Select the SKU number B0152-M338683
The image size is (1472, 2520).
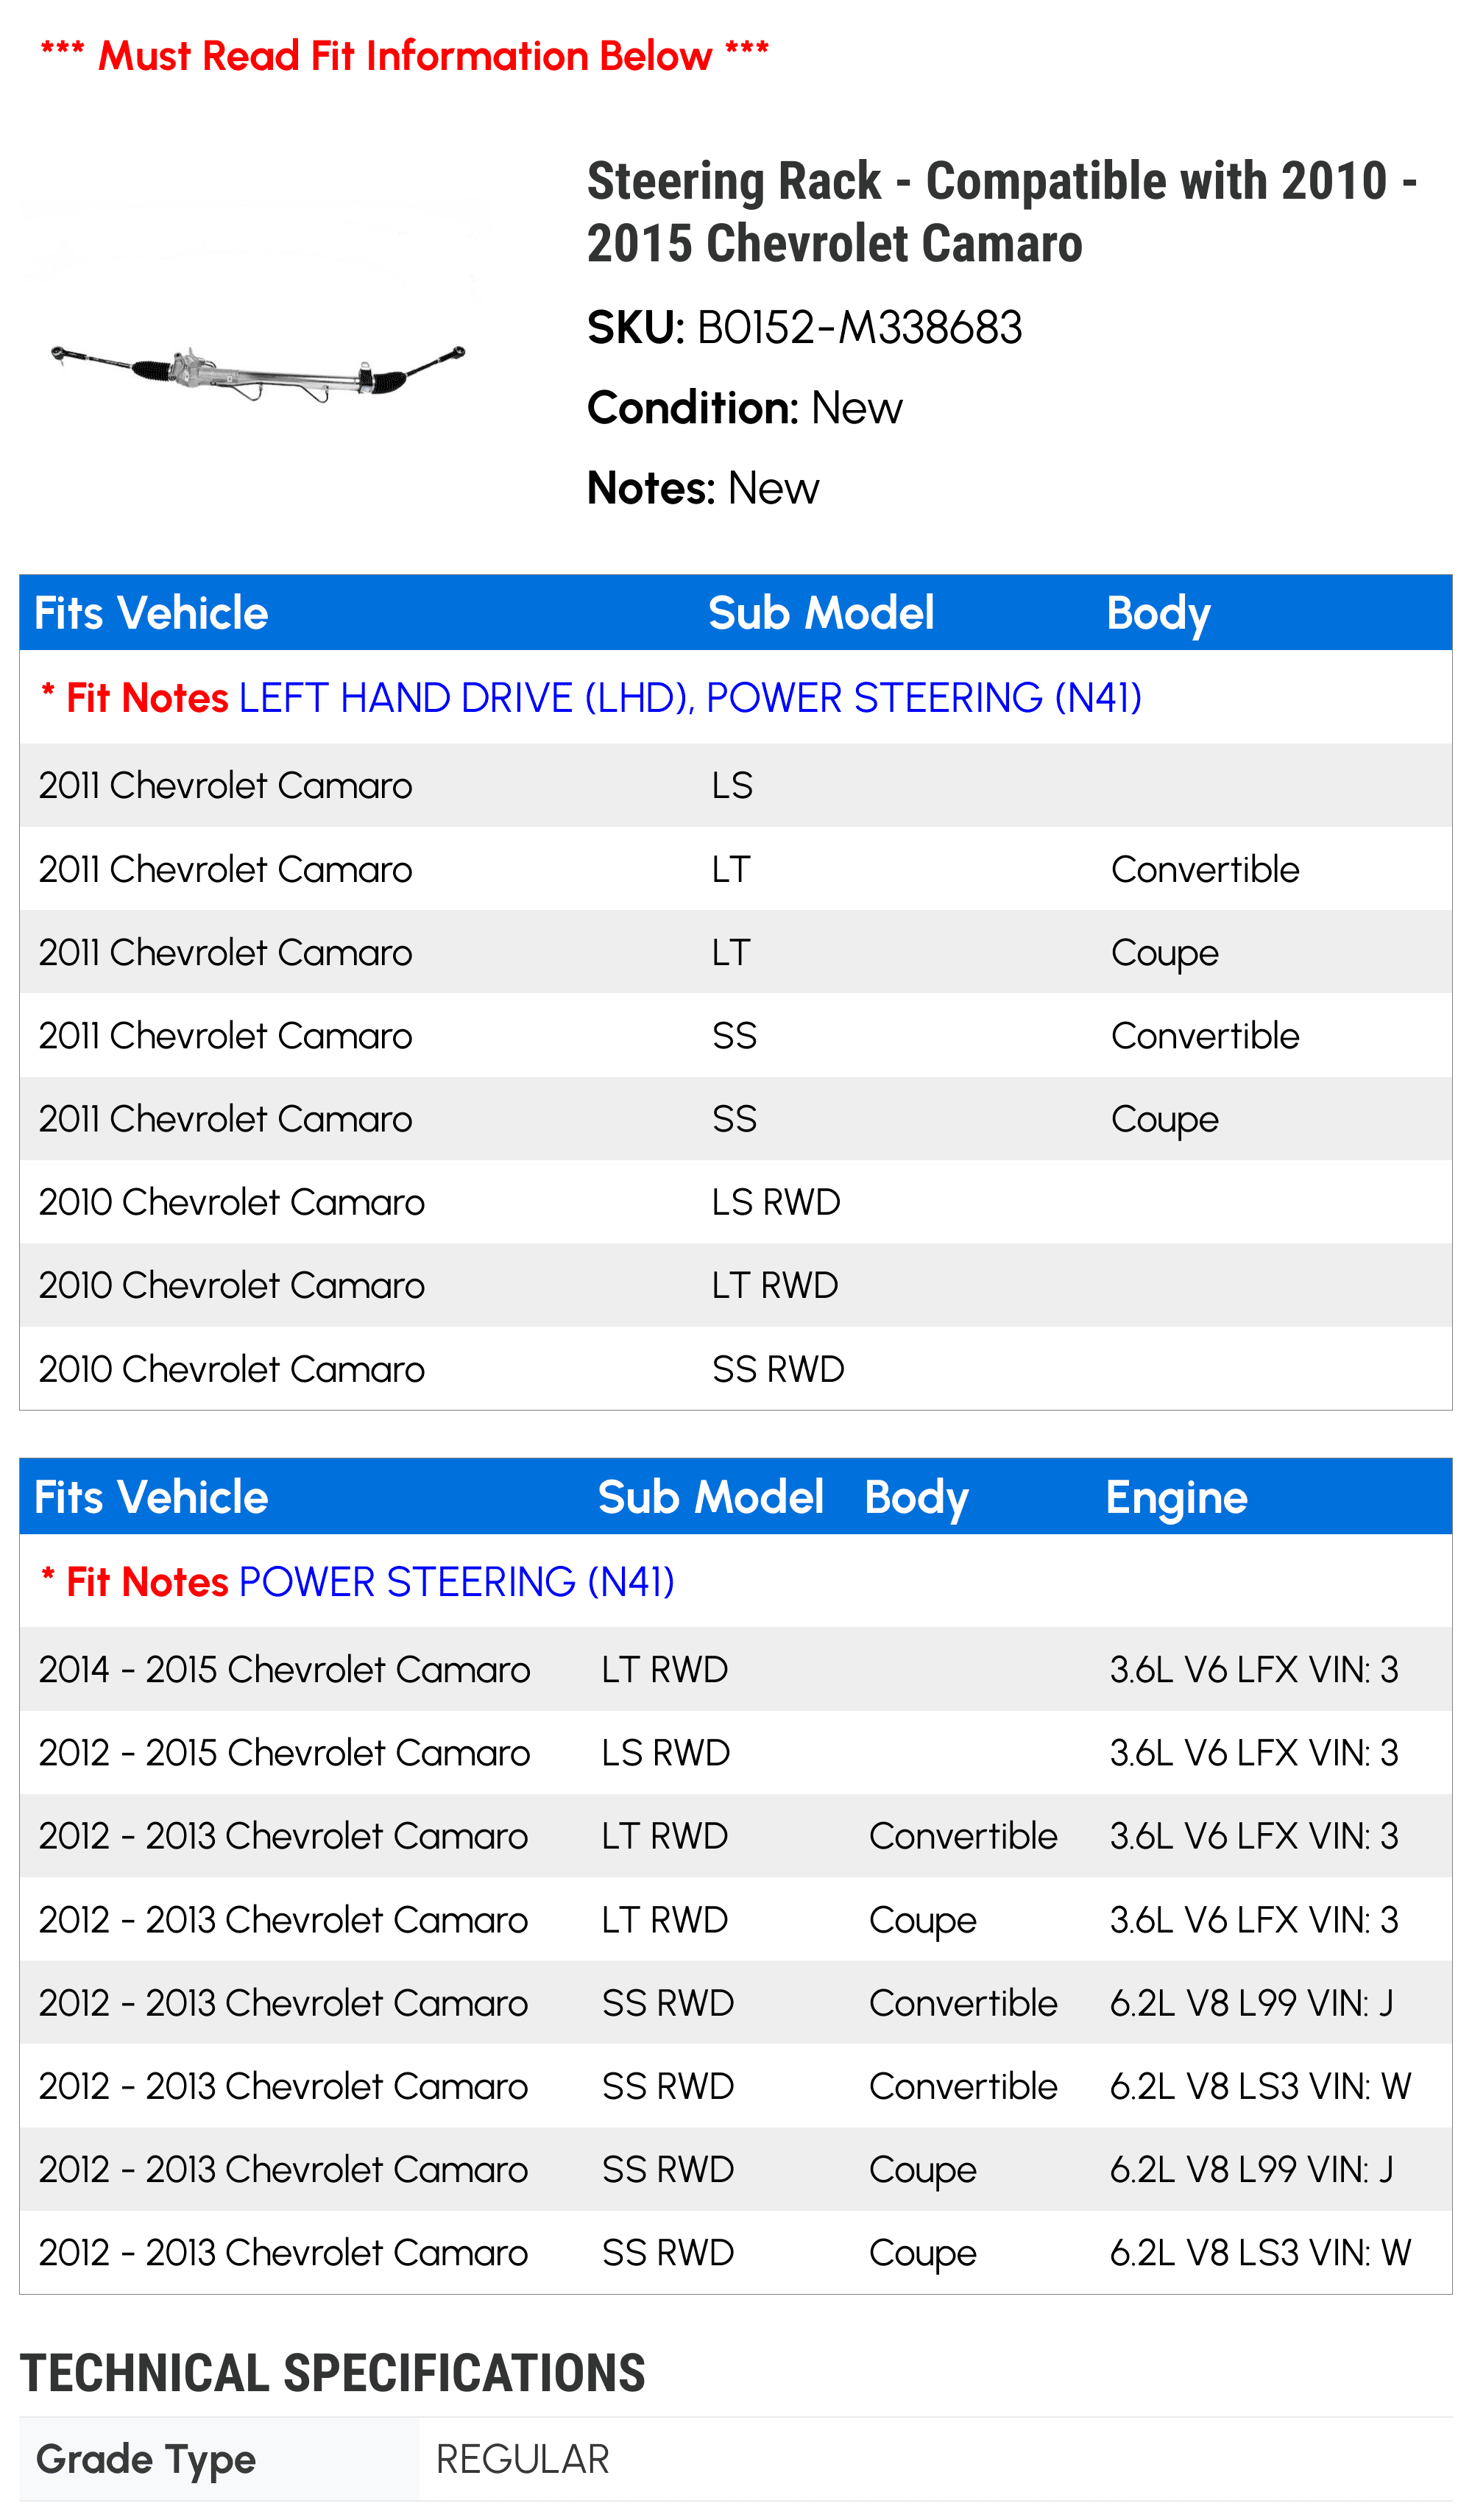[x=859, y=328]
